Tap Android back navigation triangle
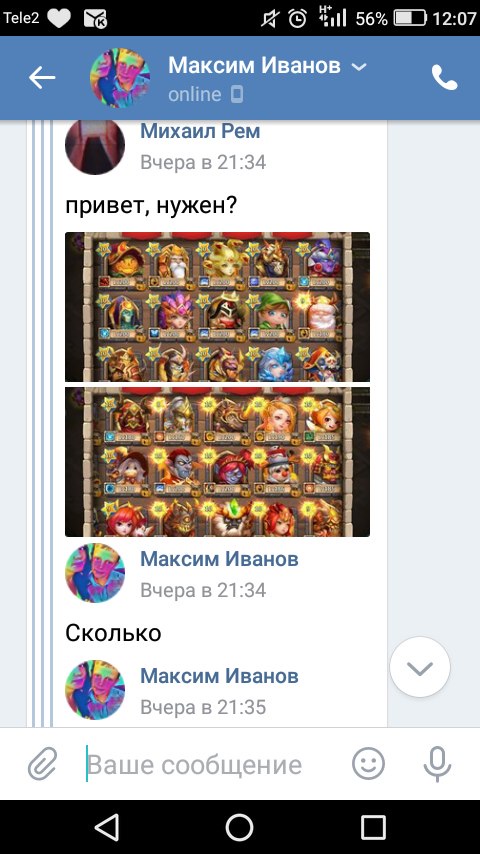480x854 pixels. 106,827
